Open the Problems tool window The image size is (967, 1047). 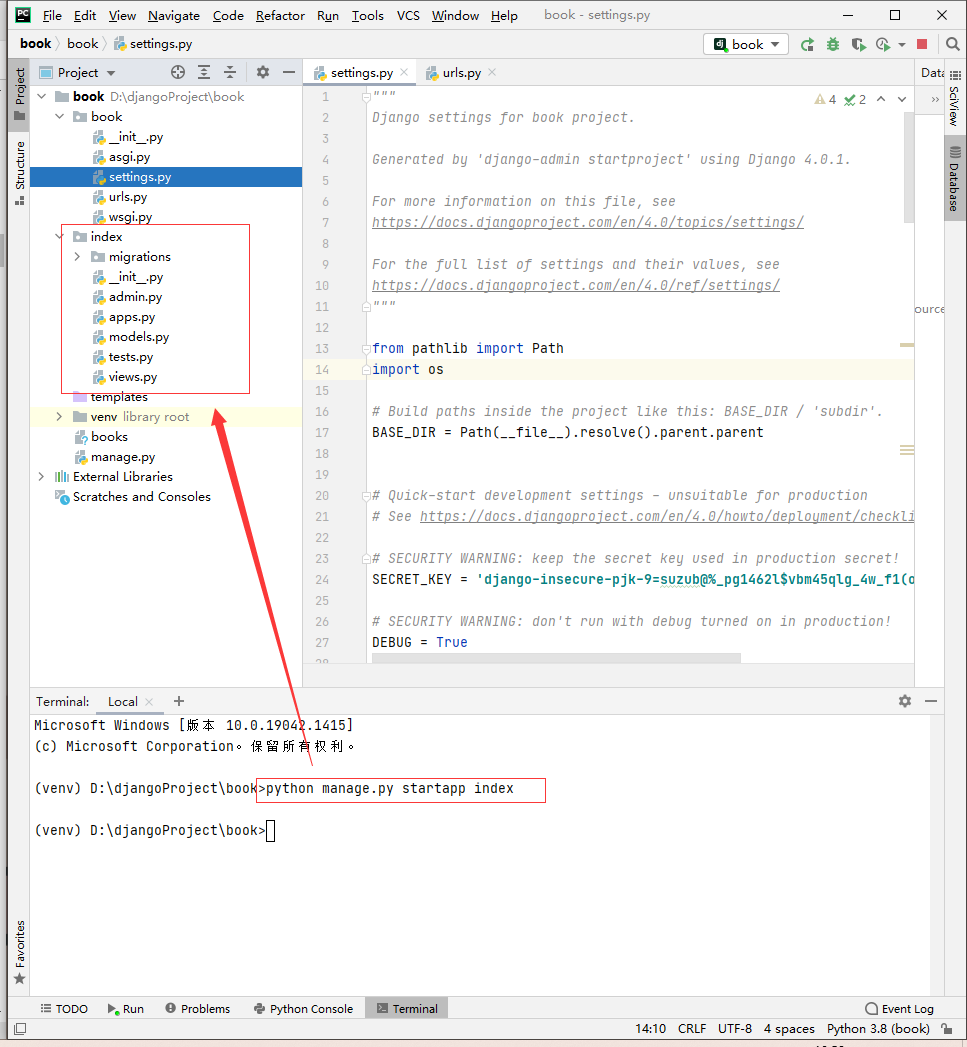[198, 1008]
